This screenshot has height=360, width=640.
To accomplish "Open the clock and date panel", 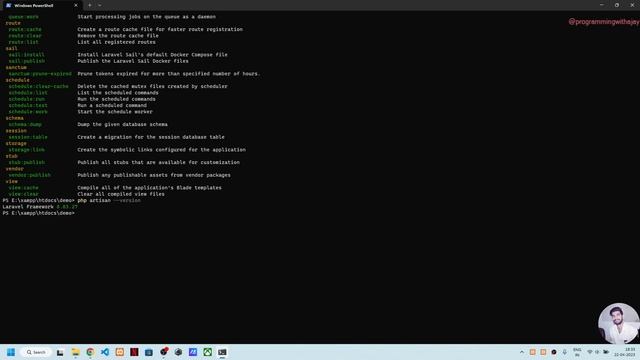I will click(625, 352).
